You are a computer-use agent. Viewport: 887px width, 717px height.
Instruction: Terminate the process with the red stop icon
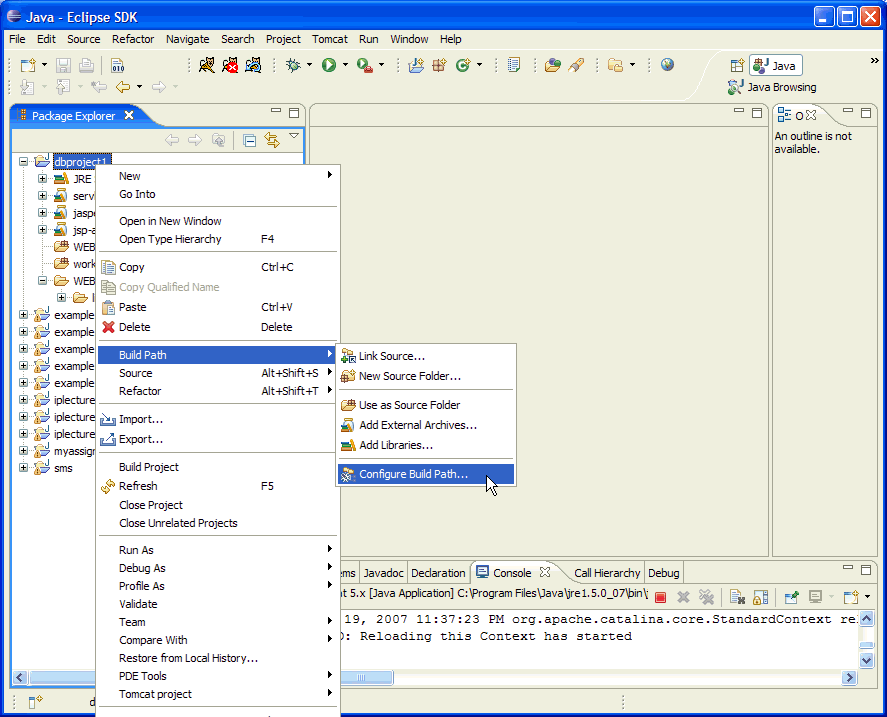(x=660, y=597)
